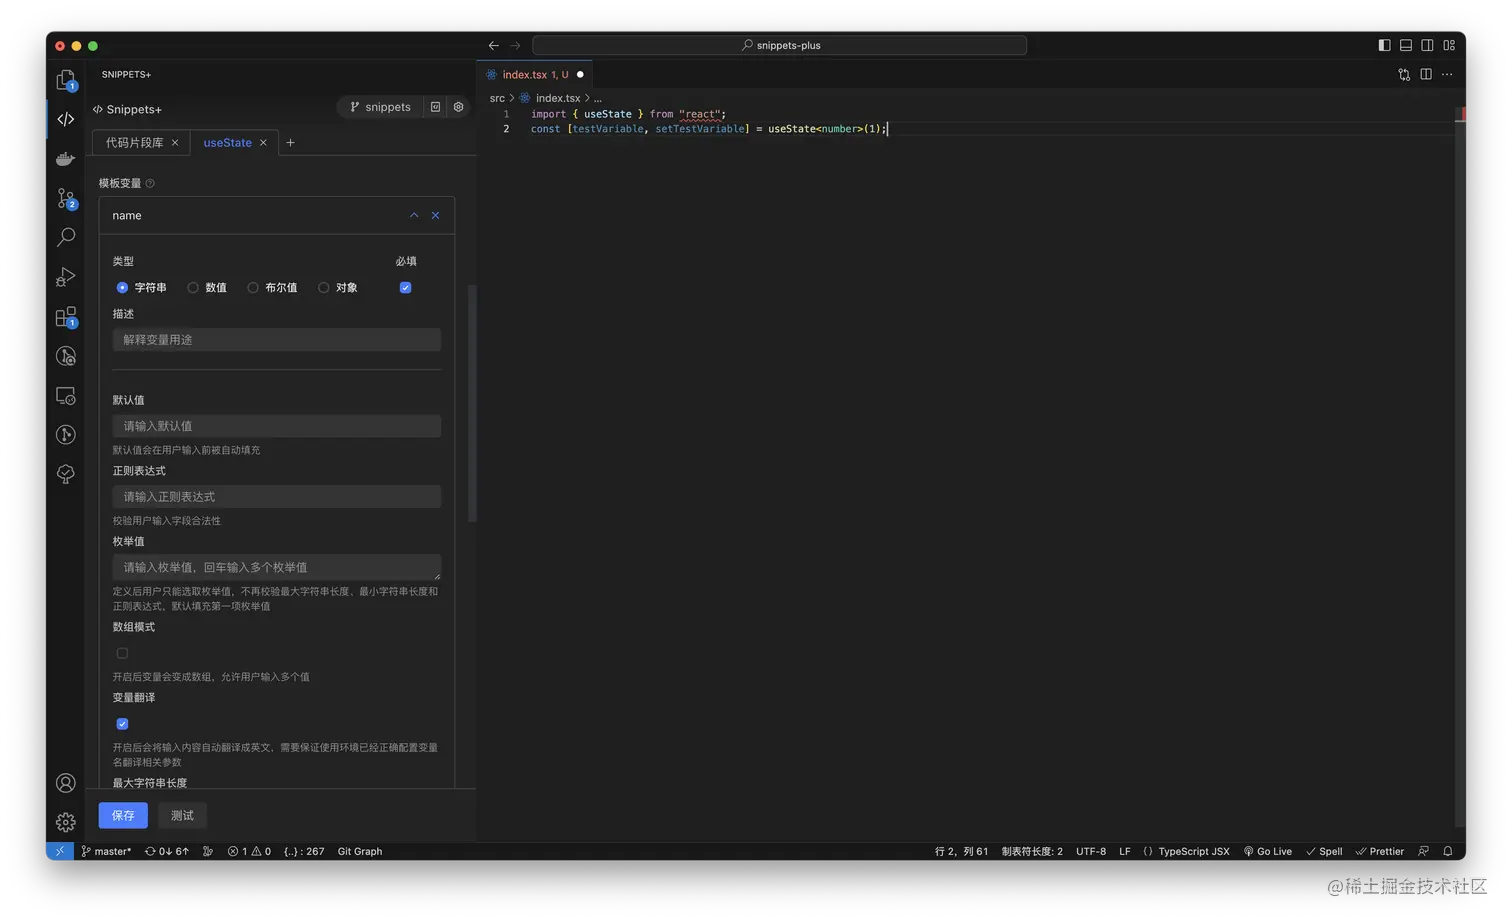Select the 数值 type radio button
Screen dimensions: 1512x921
(x=193, y=288)
